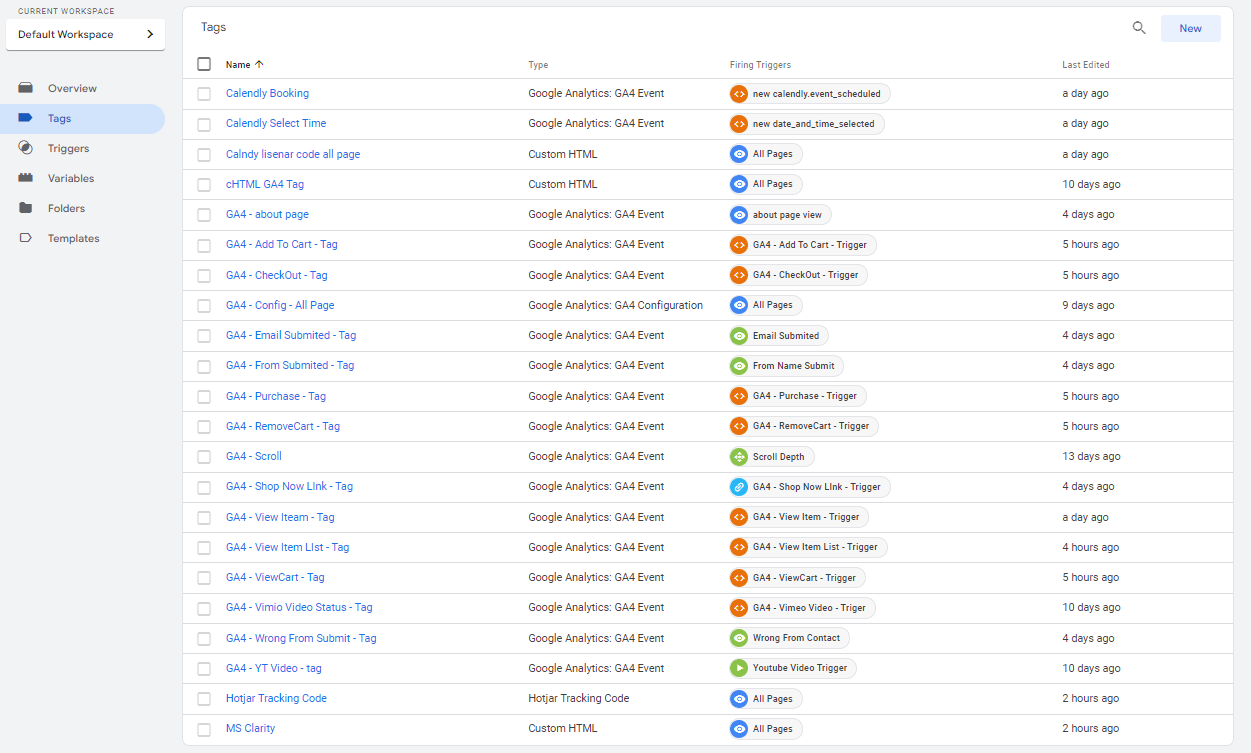Go to Templates in the sidebar
Viewport: 1251px width, 753px height.
point(73,238)
